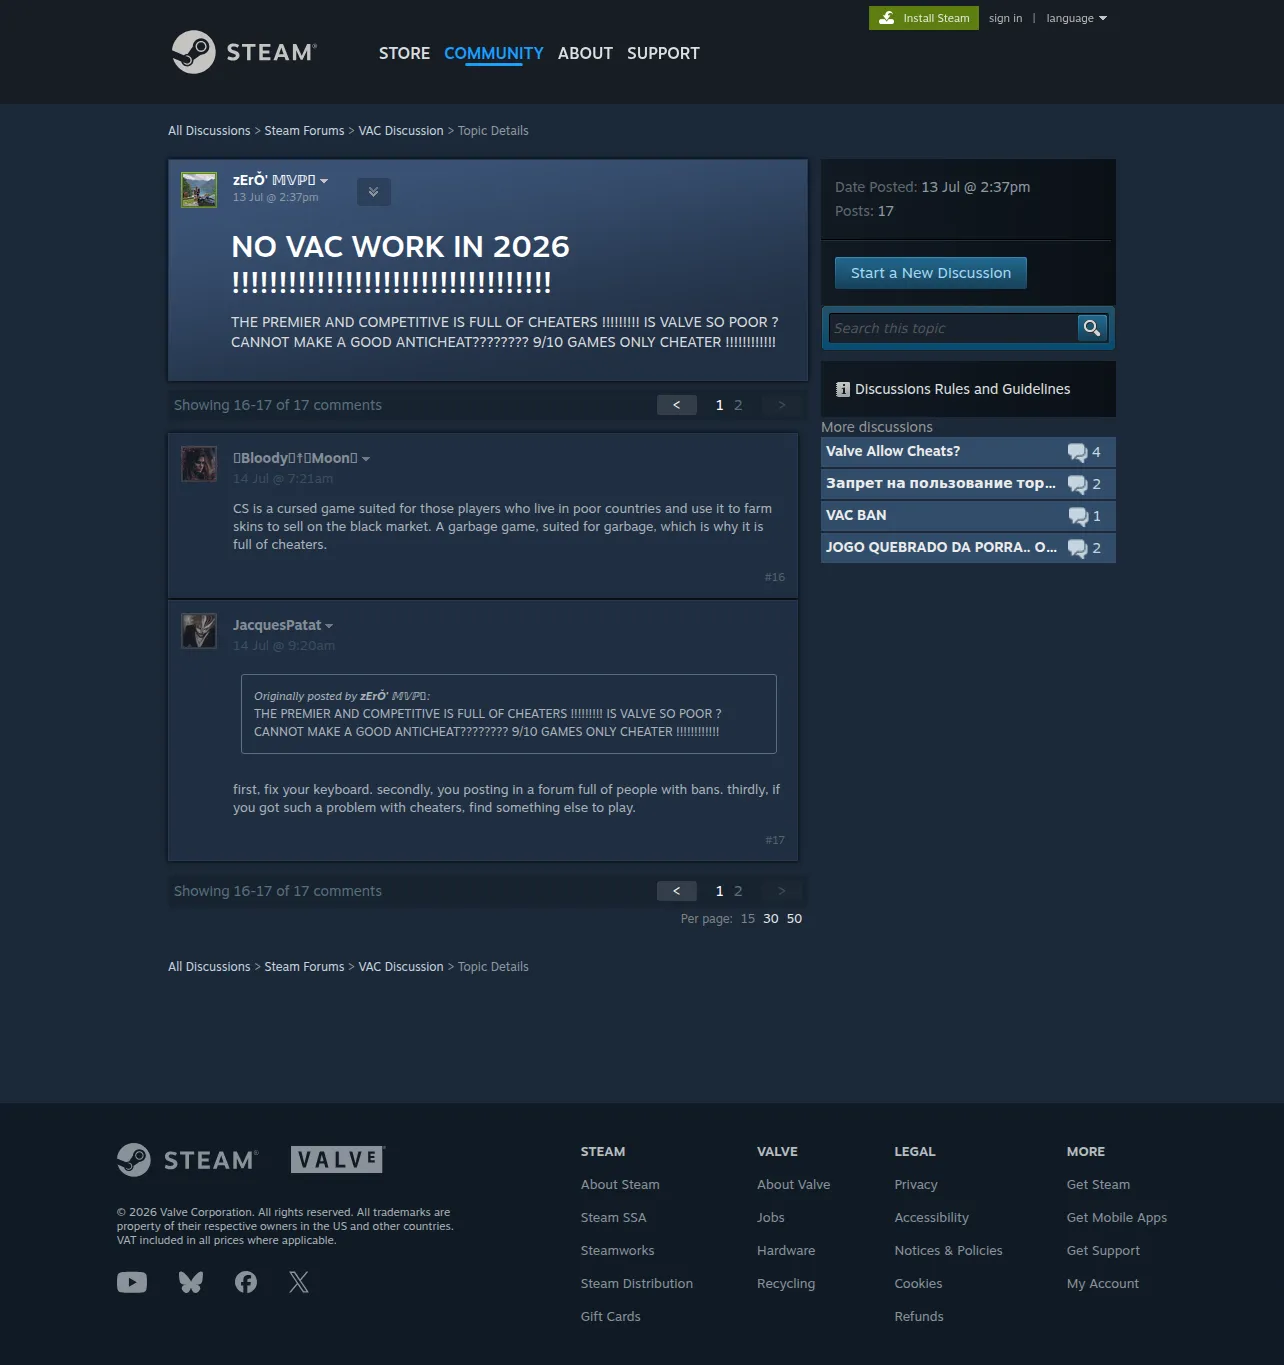Image resolution: width=1284 pixels, height=1365 pixels.
Task: Open Hardware footer link
Action: click(x=786, y=1251)
